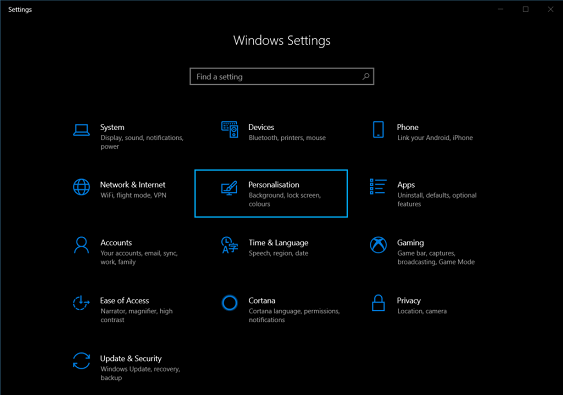Click the Accounts person icon
The width and height of the screenshot is (563, 395).
82,245
